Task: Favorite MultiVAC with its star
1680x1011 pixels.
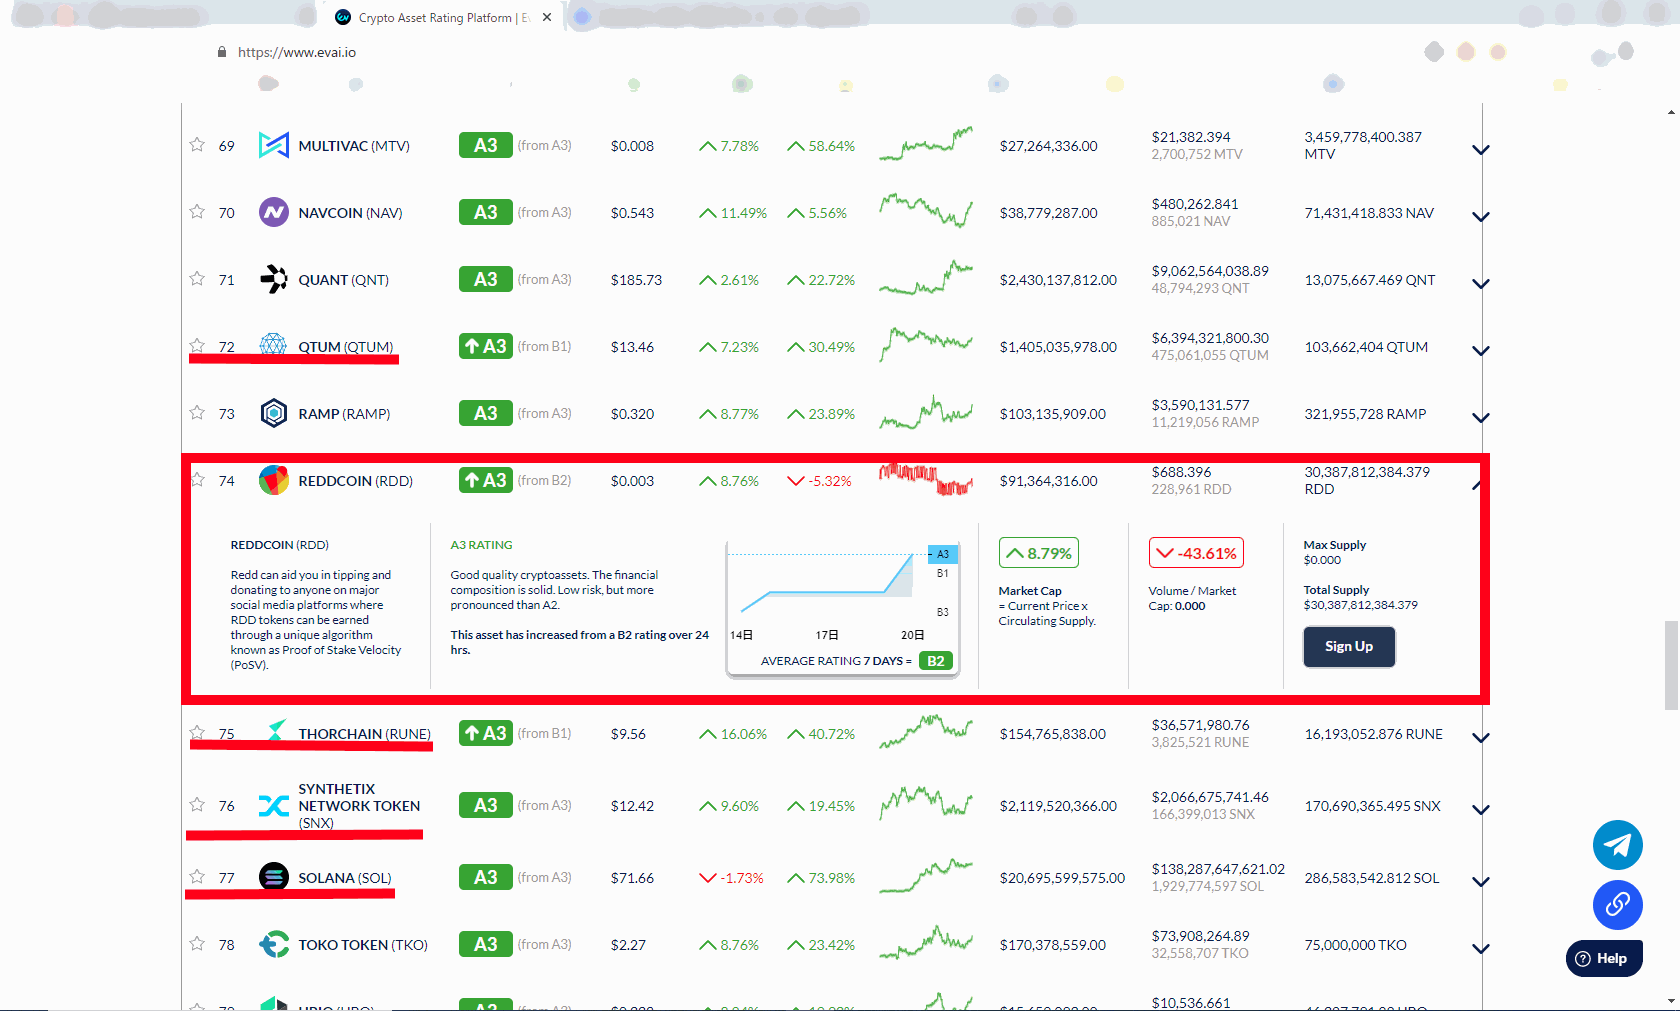Action: coord(197,145)
